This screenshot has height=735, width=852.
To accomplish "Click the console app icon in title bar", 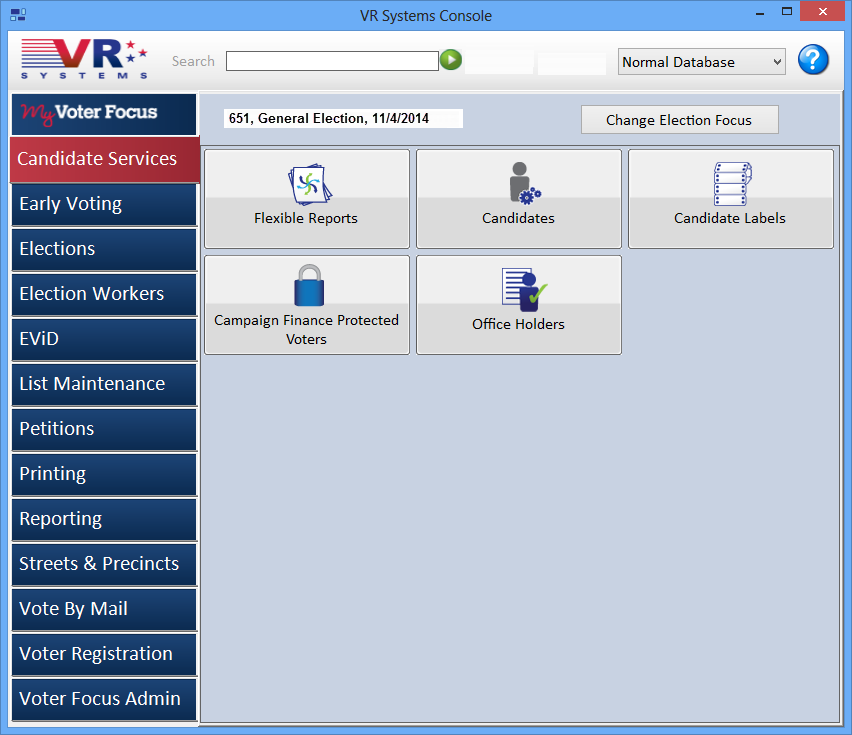I will point(18,15).
